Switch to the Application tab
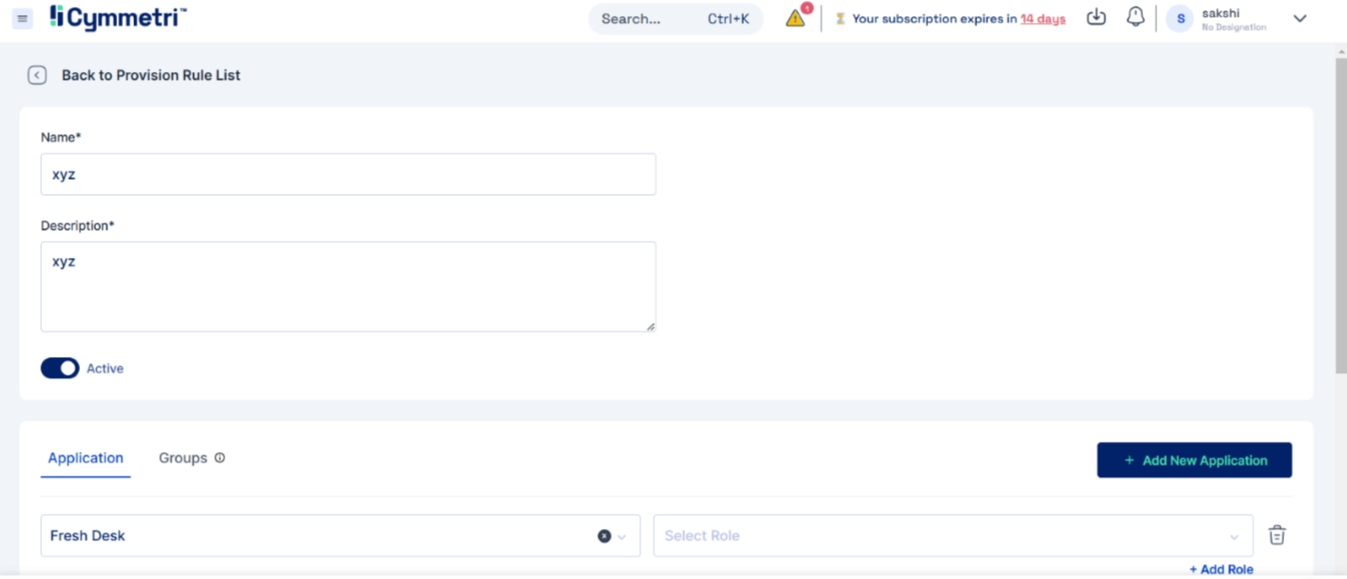This screenshot has height=579, width=1347. click(x=86, y=458)
